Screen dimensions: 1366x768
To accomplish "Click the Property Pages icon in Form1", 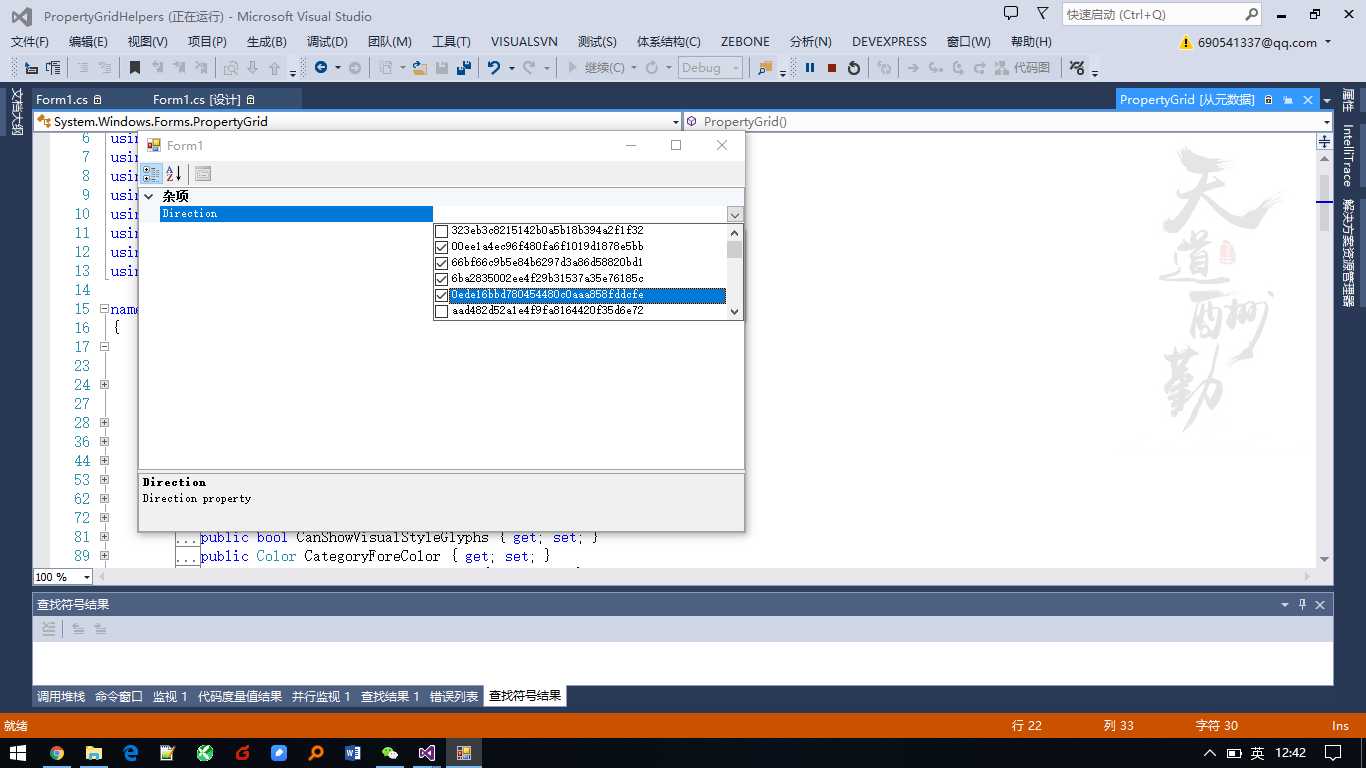I will tap(203, 174).
